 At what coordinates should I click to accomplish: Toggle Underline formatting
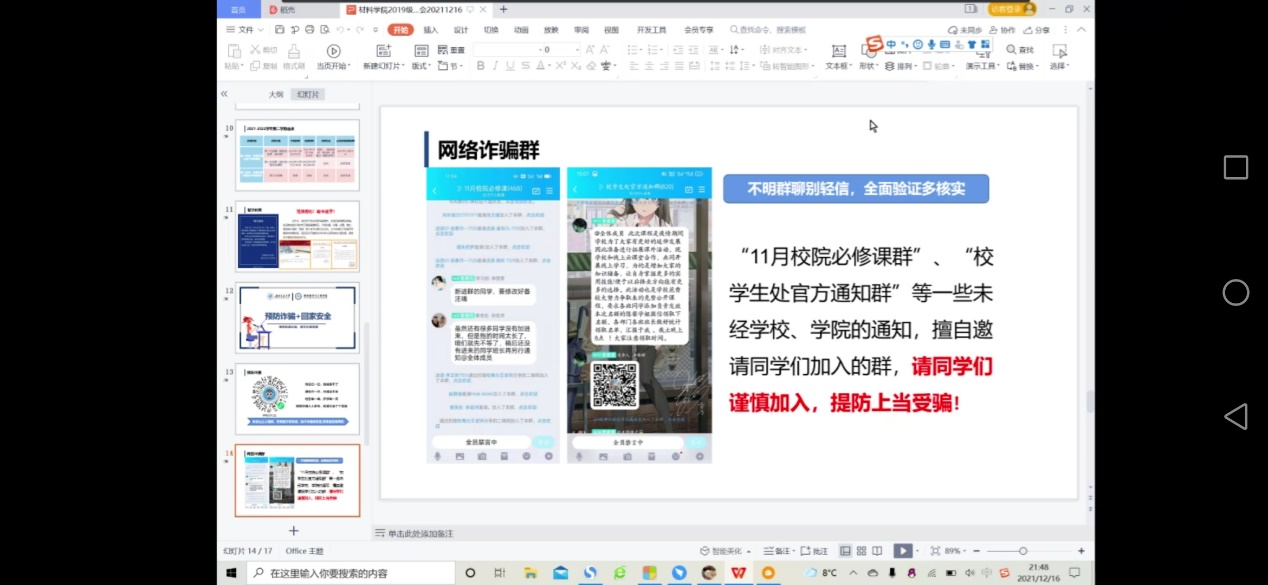(x=510, y=66)
